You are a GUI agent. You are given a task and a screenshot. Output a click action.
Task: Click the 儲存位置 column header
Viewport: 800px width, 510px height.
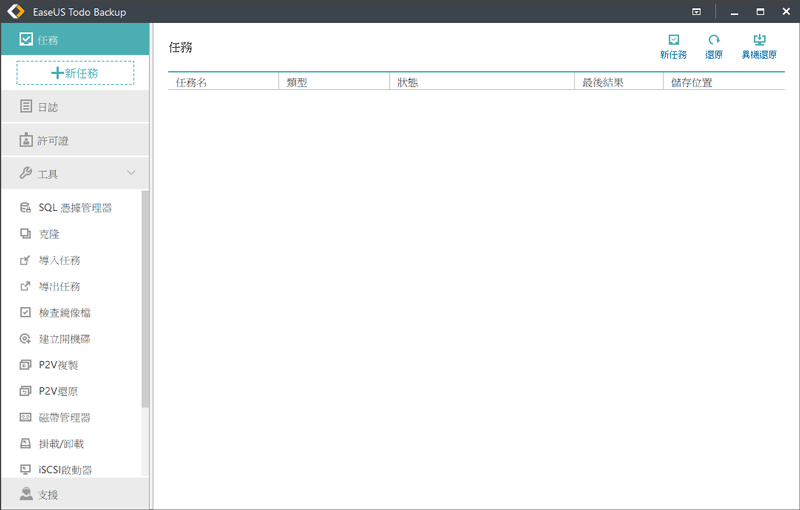tap(689, 82)
